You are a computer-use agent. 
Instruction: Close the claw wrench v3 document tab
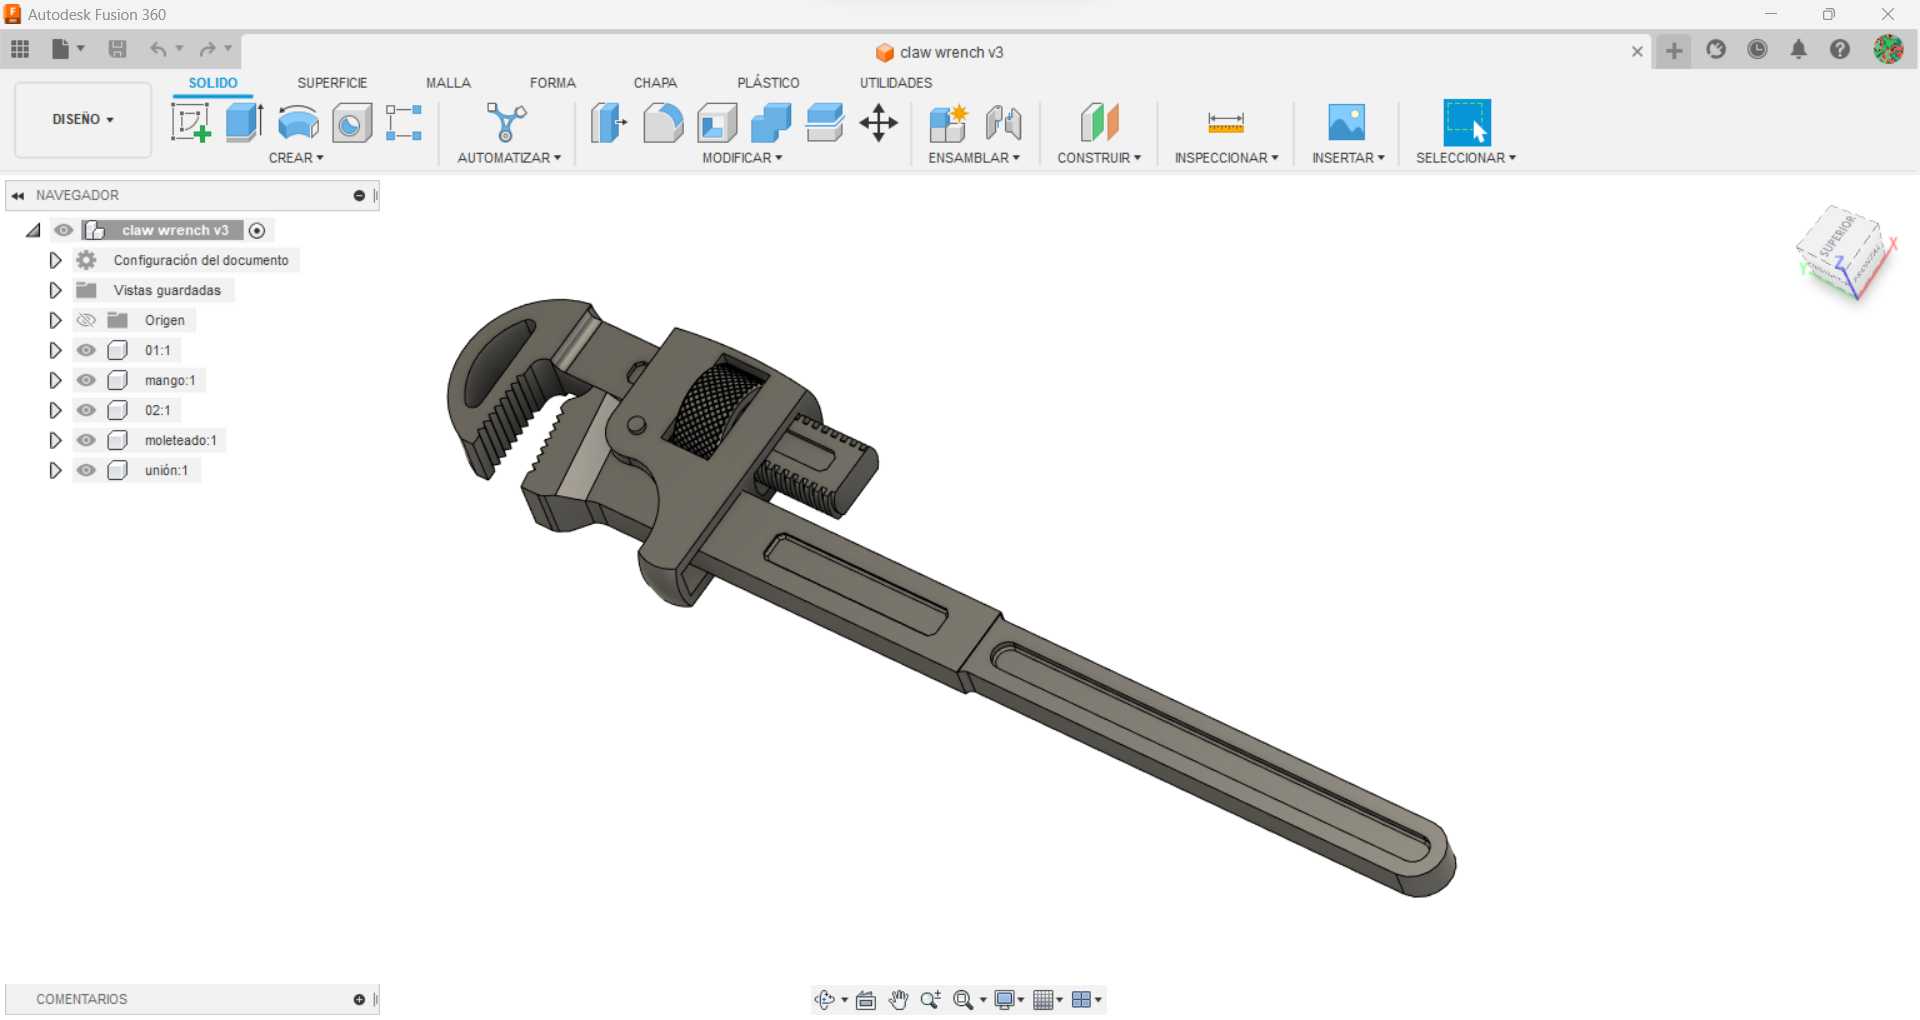[1637, 52]
